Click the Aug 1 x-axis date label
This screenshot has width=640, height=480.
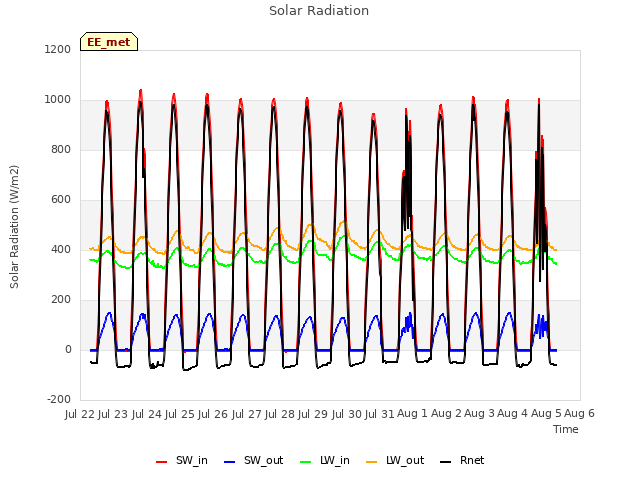click(412, 414)
